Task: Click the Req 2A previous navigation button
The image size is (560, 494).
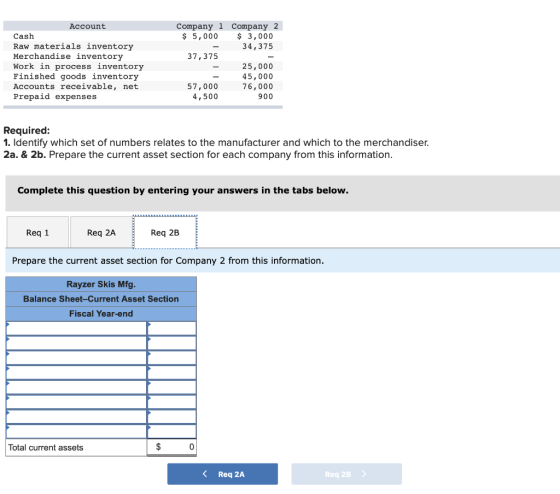Action: tap(222, 474)
